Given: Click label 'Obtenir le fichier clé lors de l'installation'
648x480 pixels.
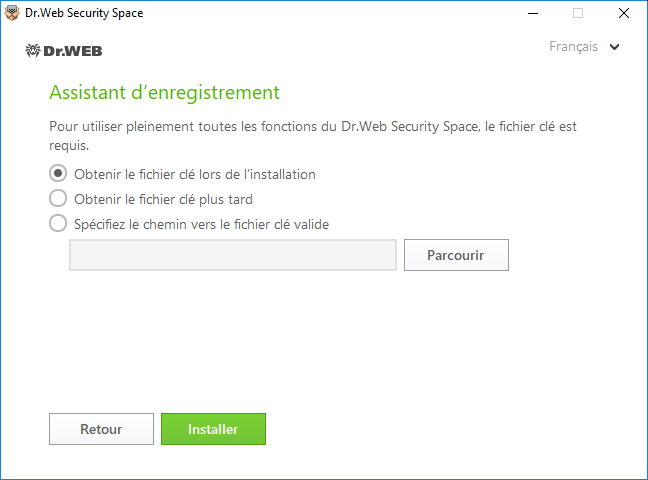Looking at the screenshot, I should click(195, 174).
